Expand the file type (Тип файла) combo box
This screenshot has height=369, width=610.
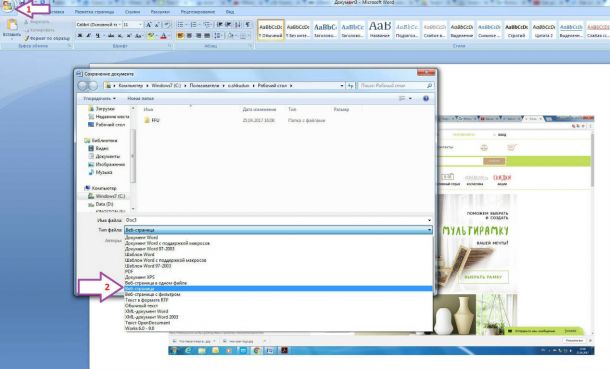pos(278,230)
